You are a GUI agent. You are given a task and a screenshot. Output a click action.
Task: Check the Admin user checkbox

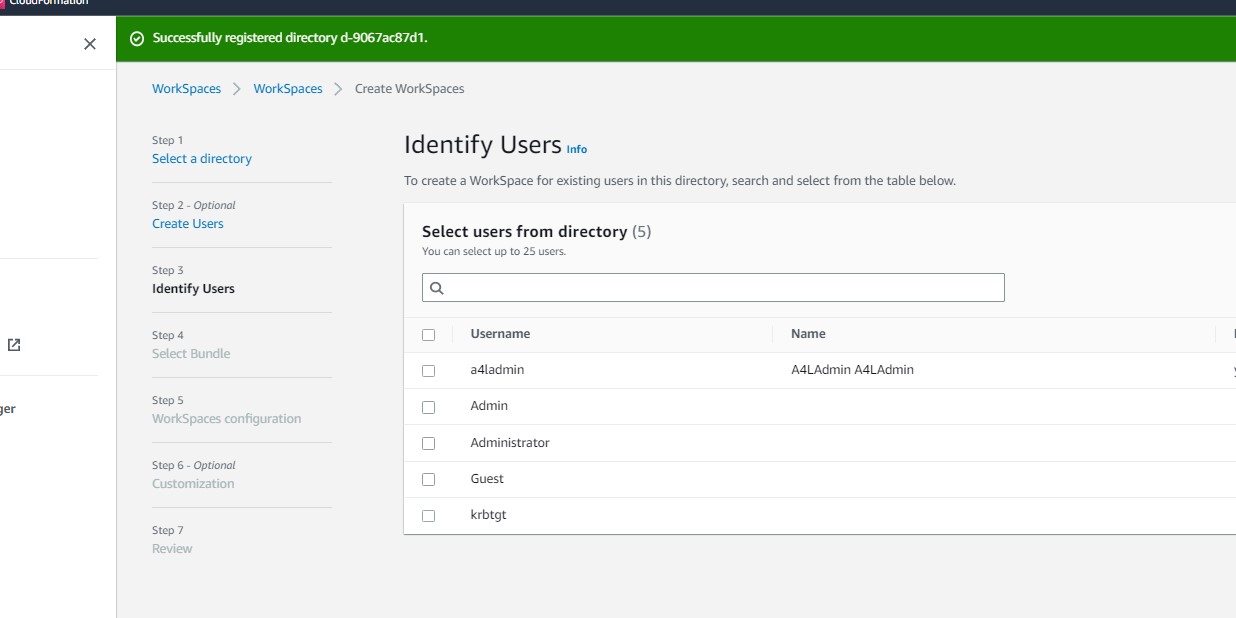(429, 406)
